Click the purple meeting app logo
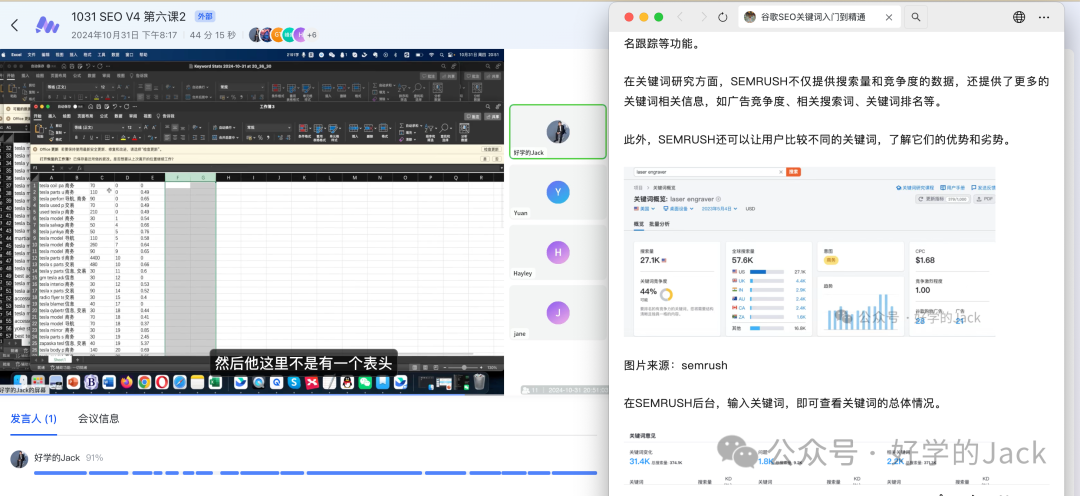 click(x=47, y=25)
